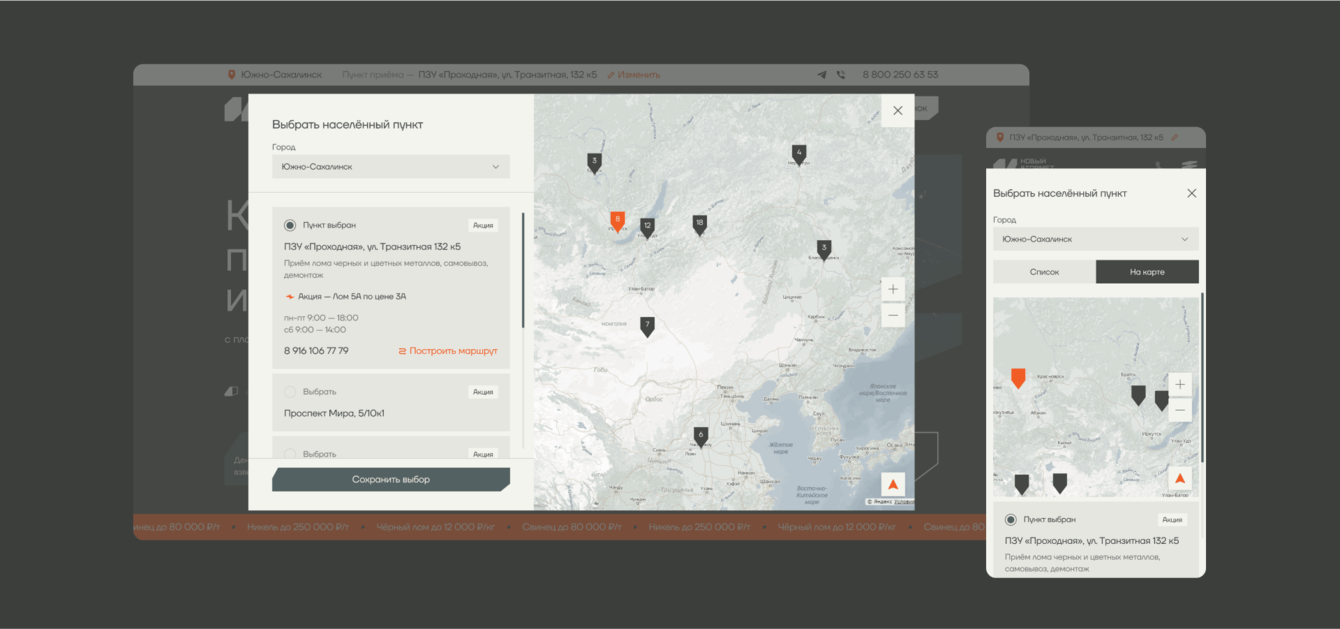
Task: Open the mobile Город dropdown Южно-Сахалинск
Action: point(1096,239)
